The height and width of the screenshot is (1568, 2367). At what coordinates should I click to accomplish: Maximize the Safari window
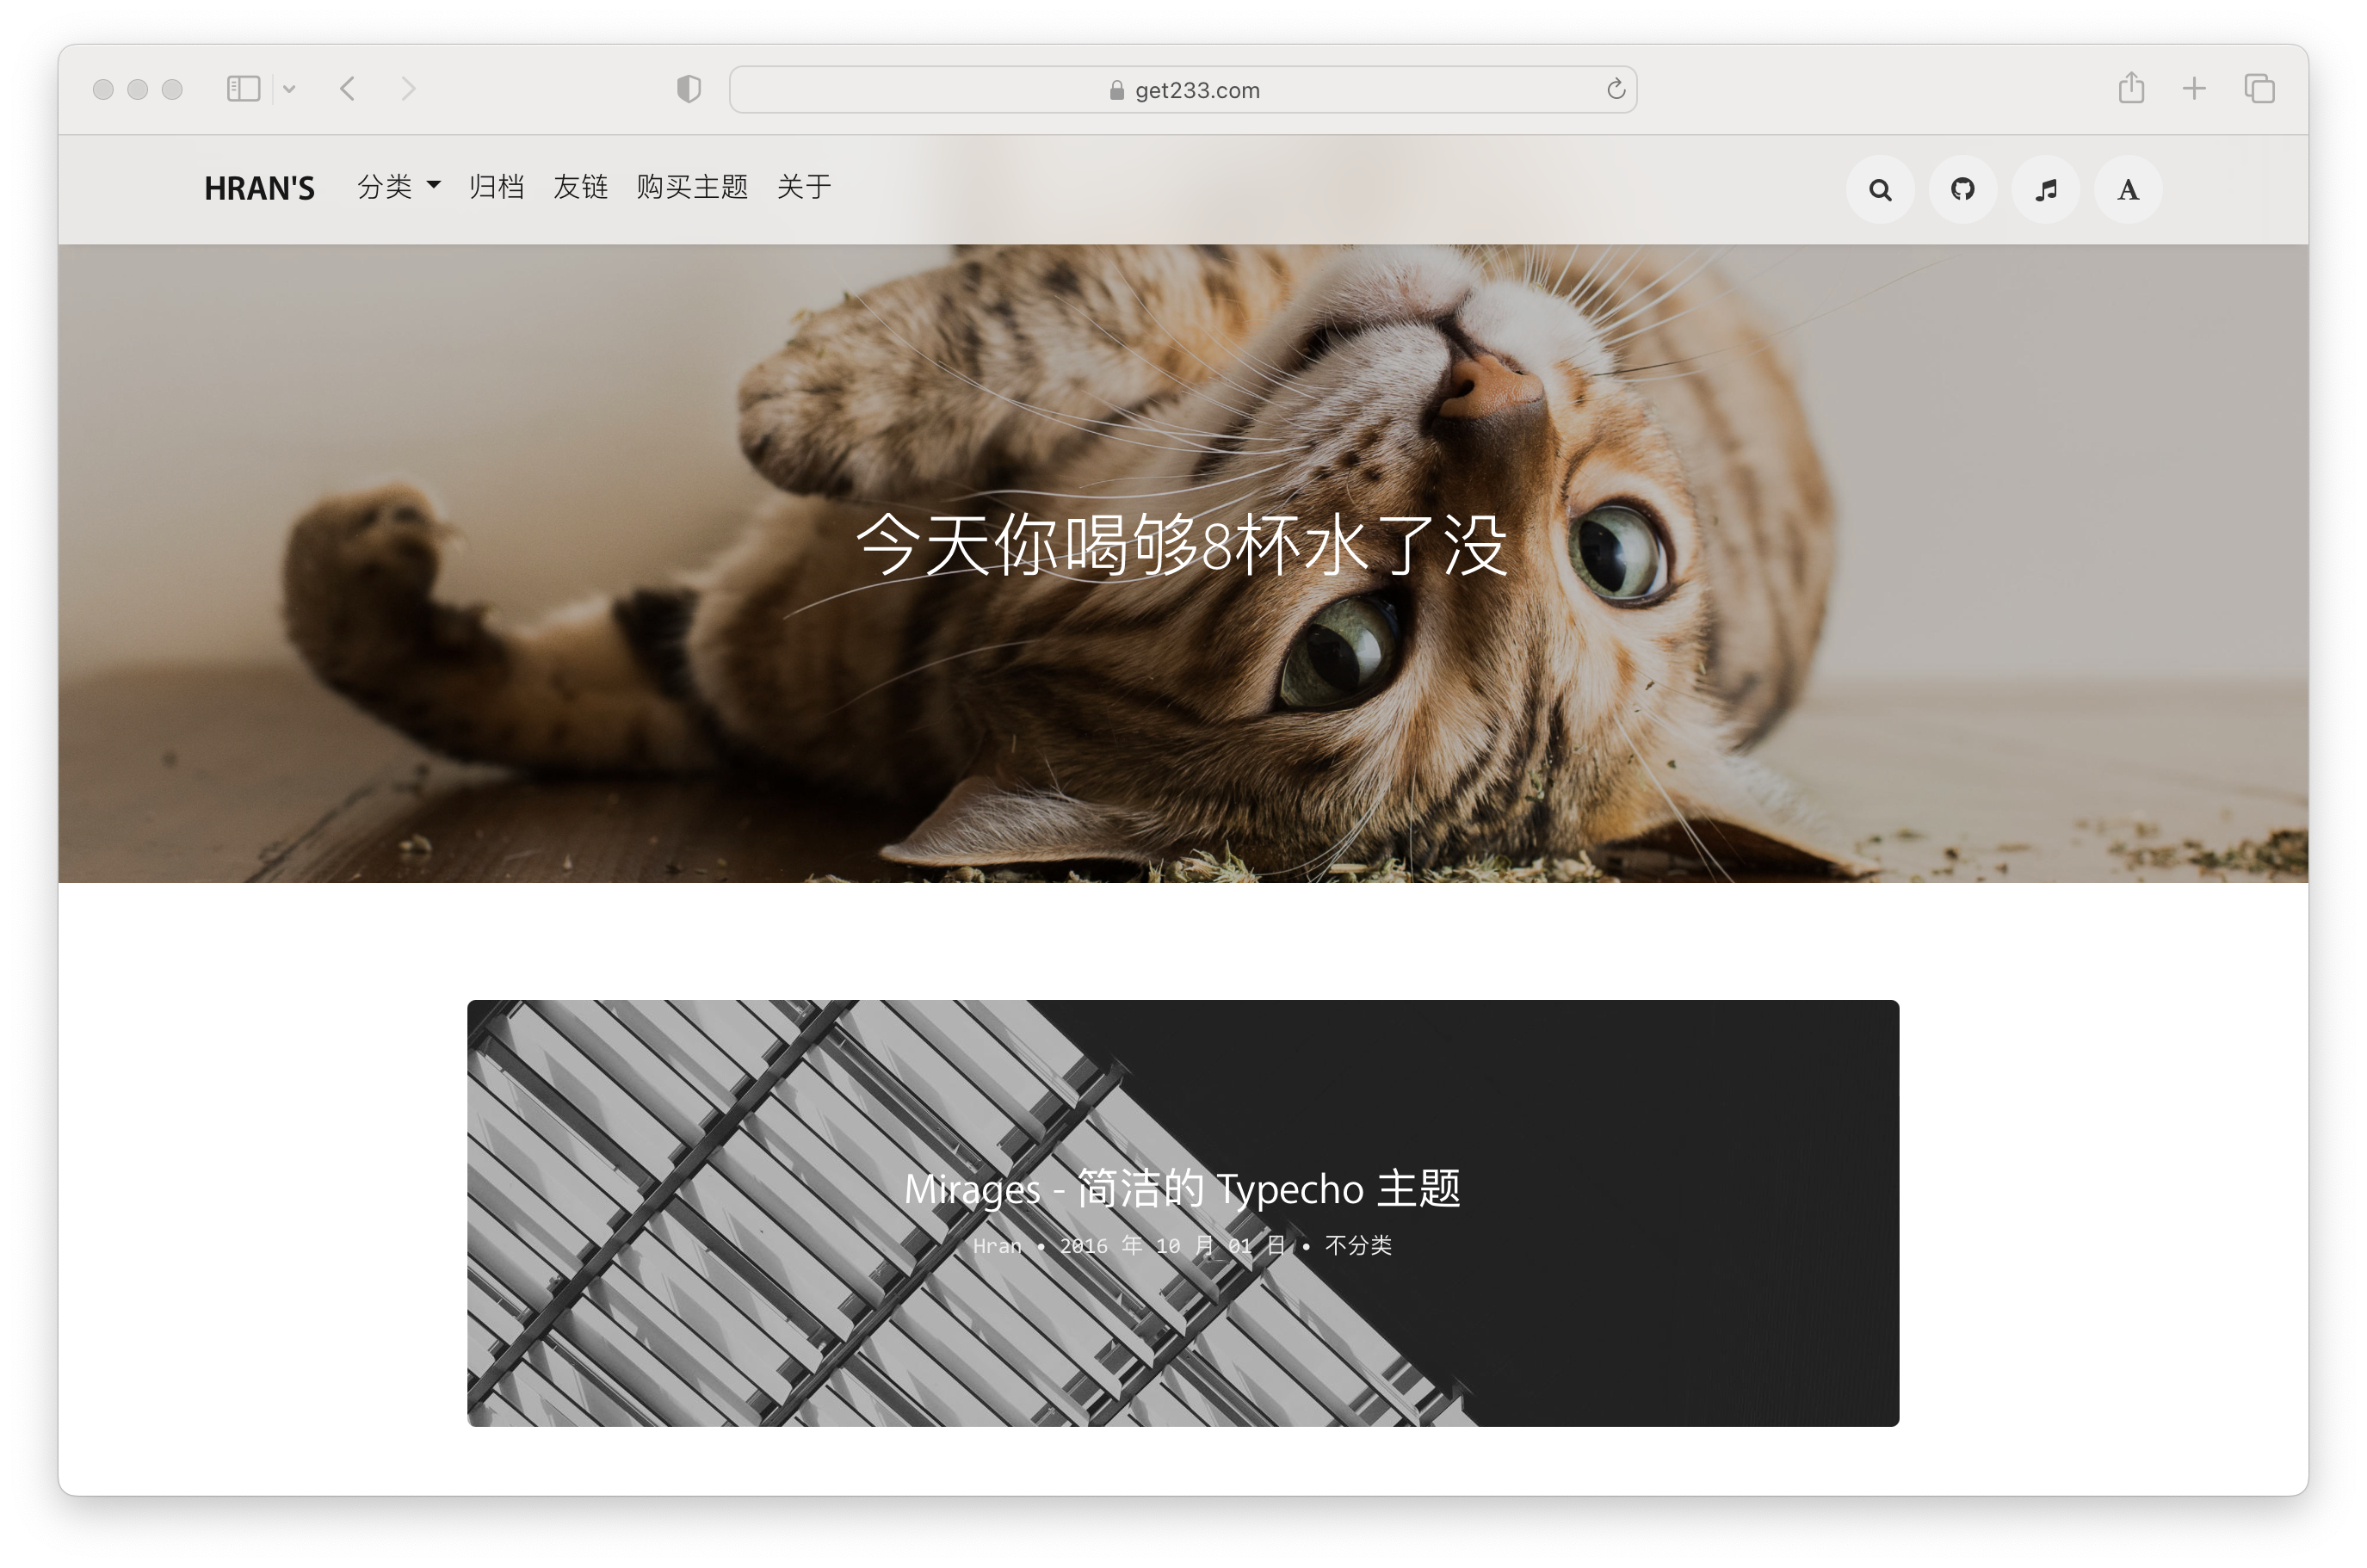pos(172,89)
